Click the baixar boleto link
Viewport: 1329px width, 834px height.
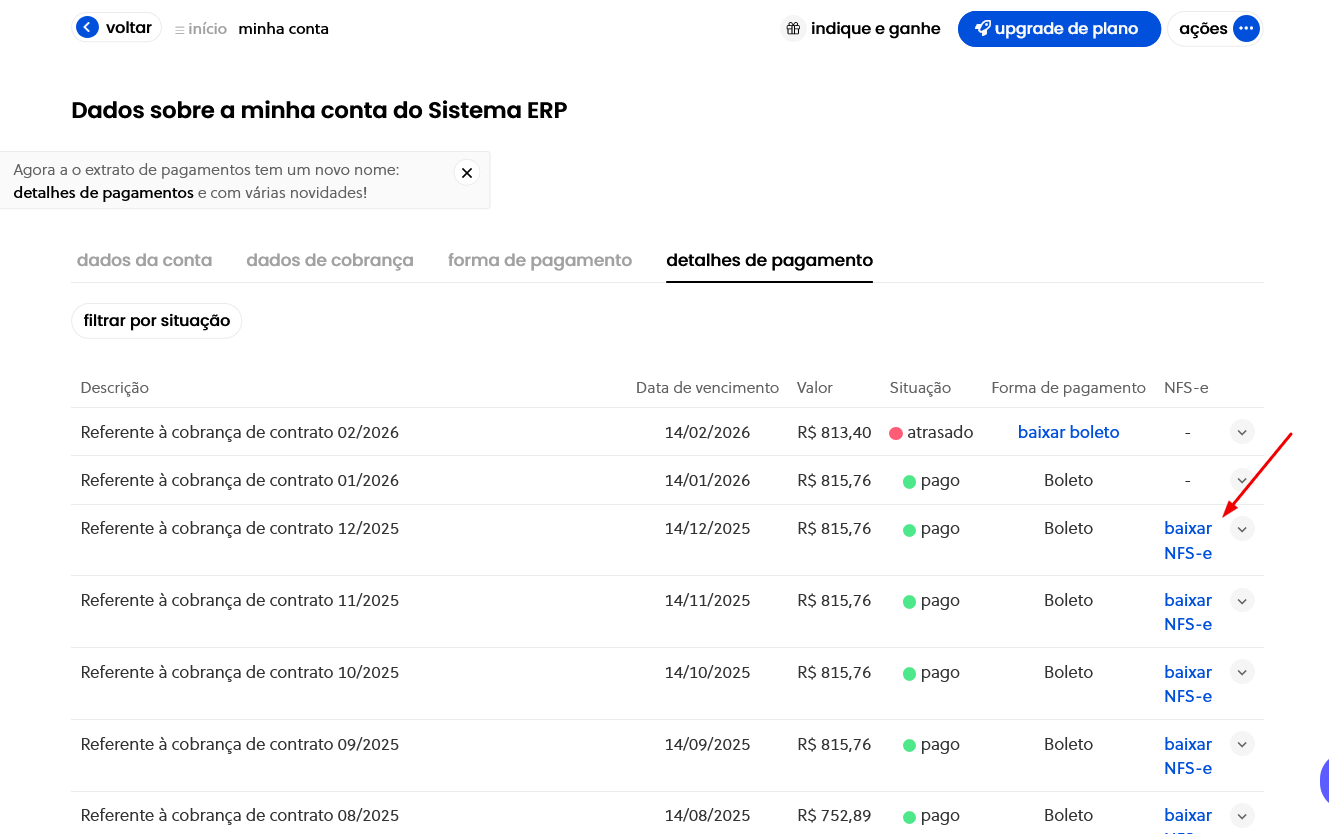pos(1068,432)
